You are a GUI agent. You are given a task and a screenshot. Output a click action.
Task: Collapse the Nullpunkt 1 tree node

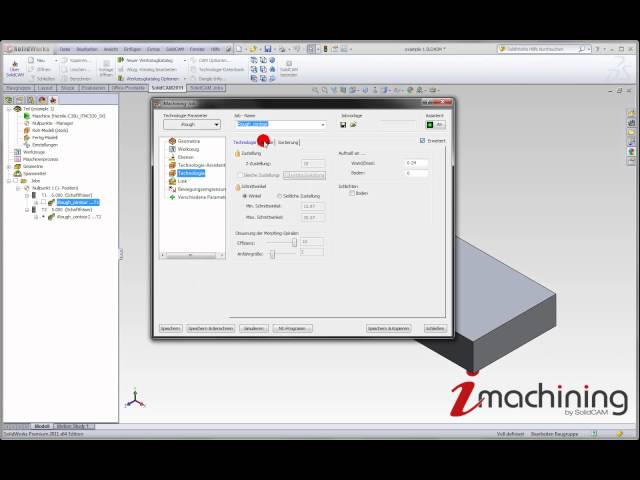[18, 188]
